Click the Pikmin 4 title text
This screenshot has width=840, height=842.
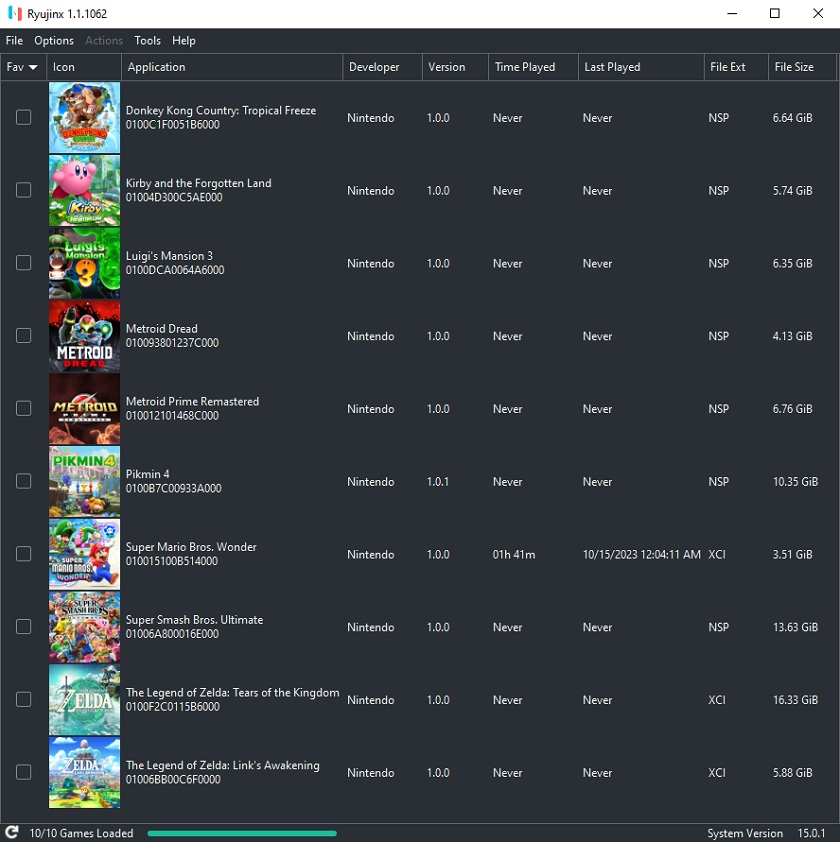click(148, 474)
